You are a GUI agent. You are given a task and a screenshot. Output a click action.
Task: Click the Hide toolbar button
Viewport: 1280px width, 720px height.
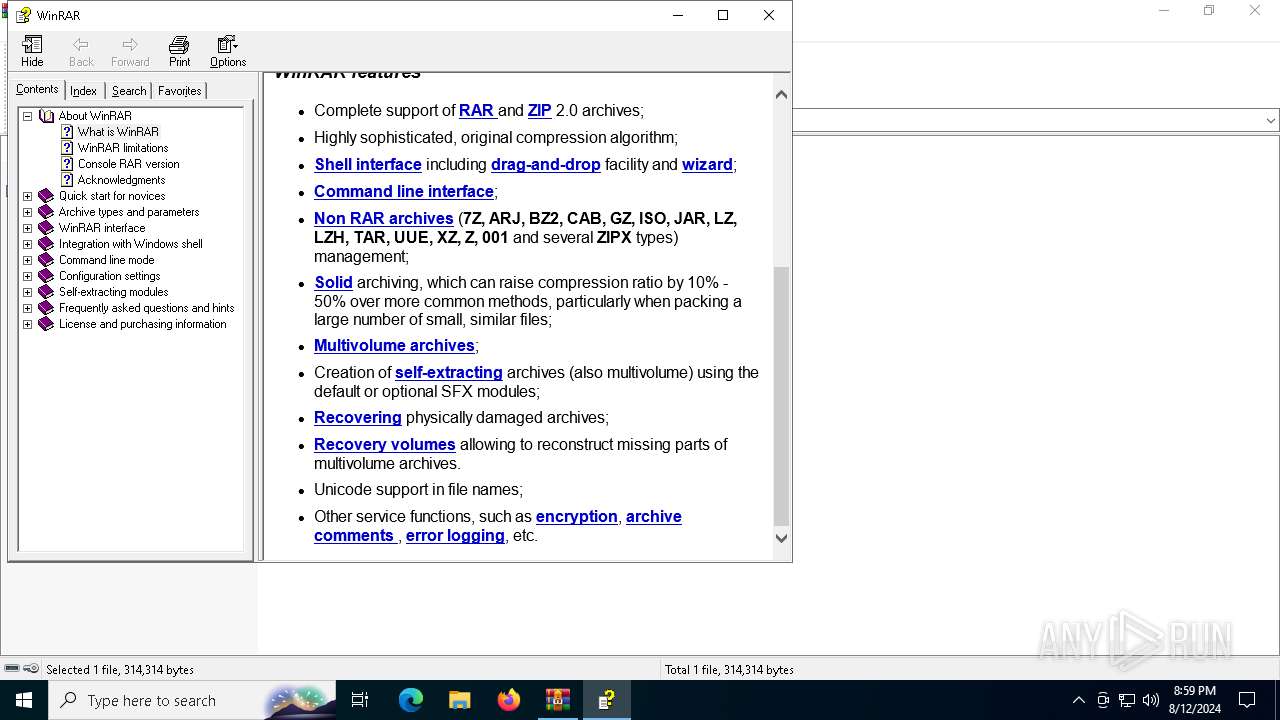[x=32, y=51]
